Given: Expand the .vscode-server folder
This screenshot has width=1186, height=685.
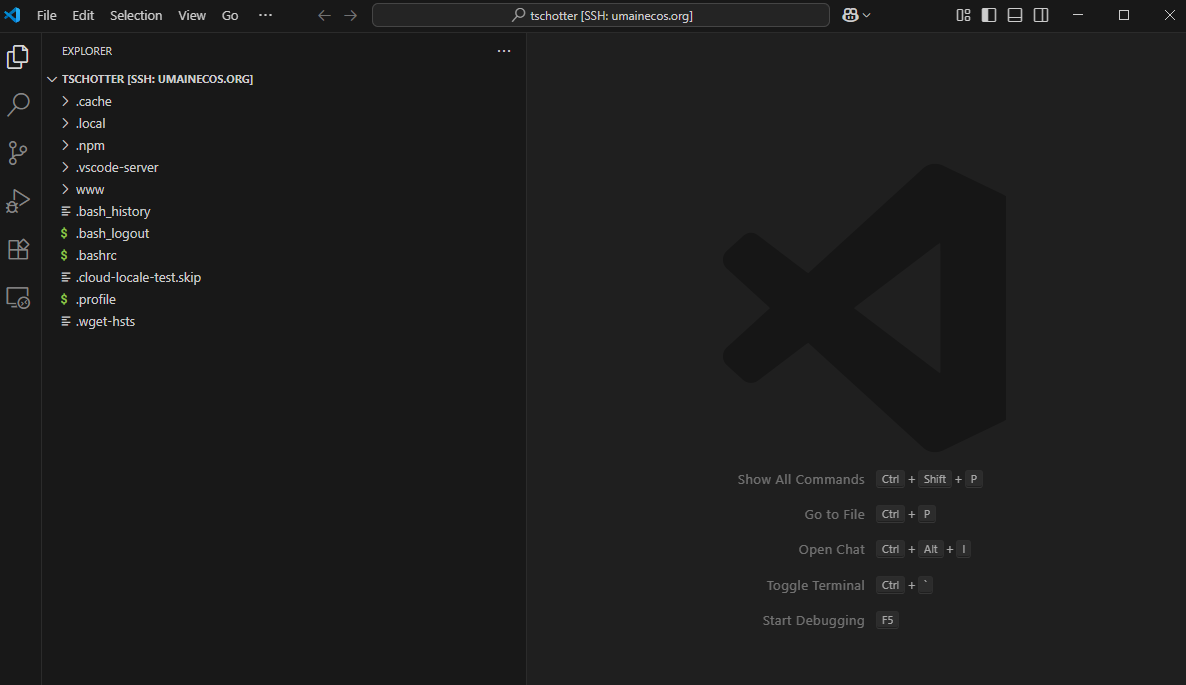Looking at the screenshot, I should pos(284,167).
